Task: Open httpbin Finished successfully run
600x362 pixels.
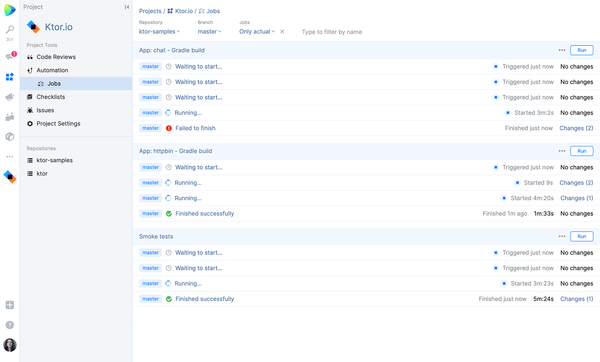Action: tap(205, 214)
